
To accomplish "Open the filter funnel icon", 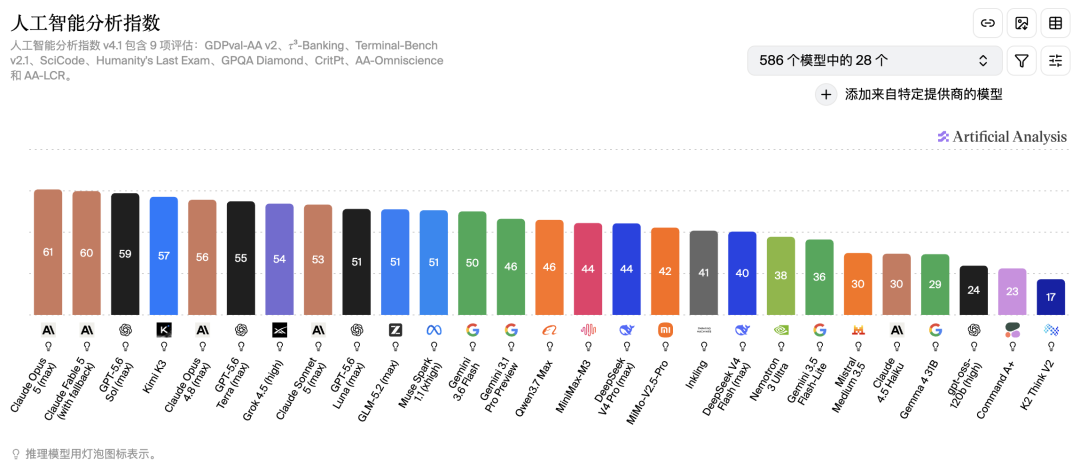I will [x=1021, y=61].
